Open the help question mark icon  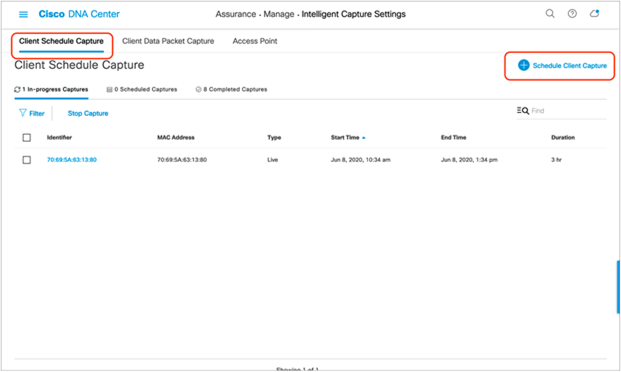click(x=572, y=14)
